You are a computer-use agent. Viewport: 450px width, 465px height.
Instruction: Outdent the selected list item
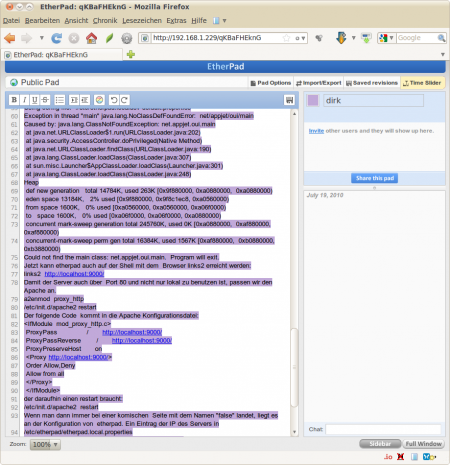click(x=85, y=100)
